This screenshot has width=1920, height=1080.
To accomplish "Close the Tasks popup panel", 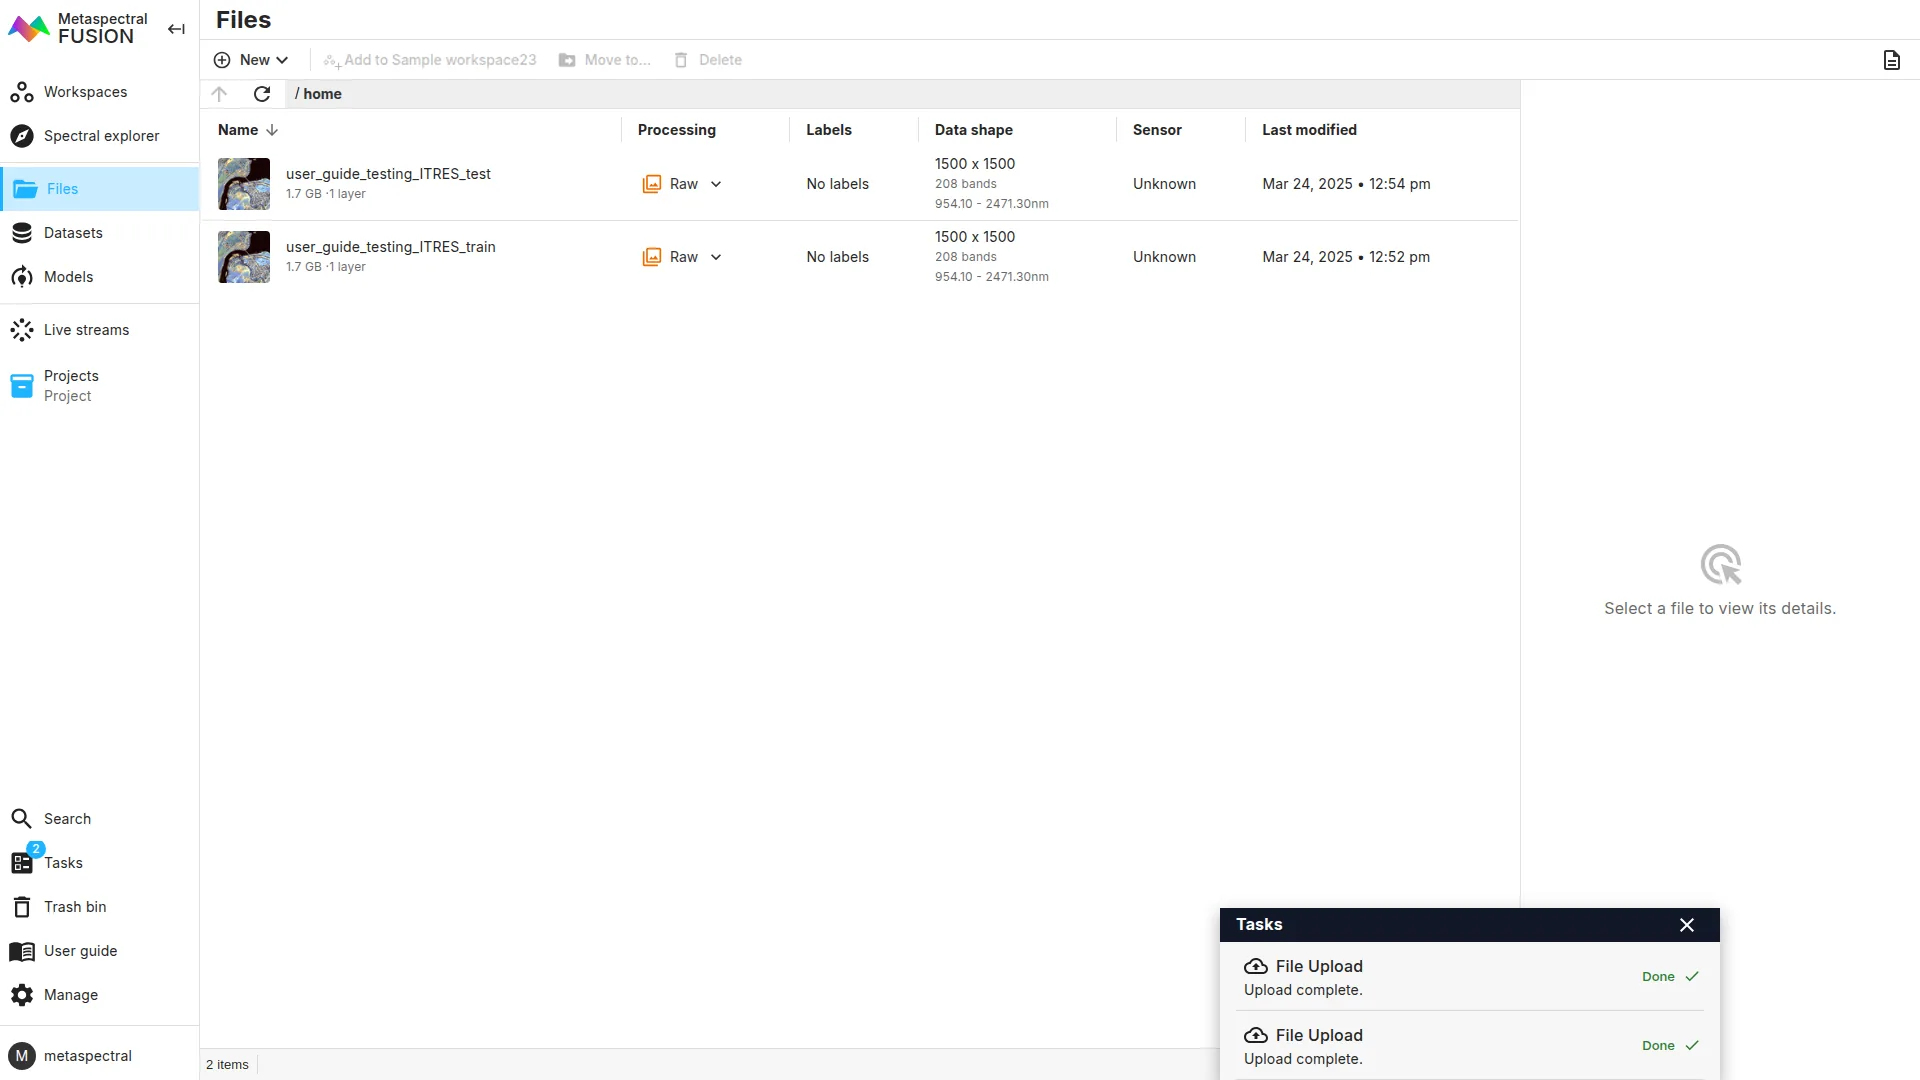I will pos(1687,925).
